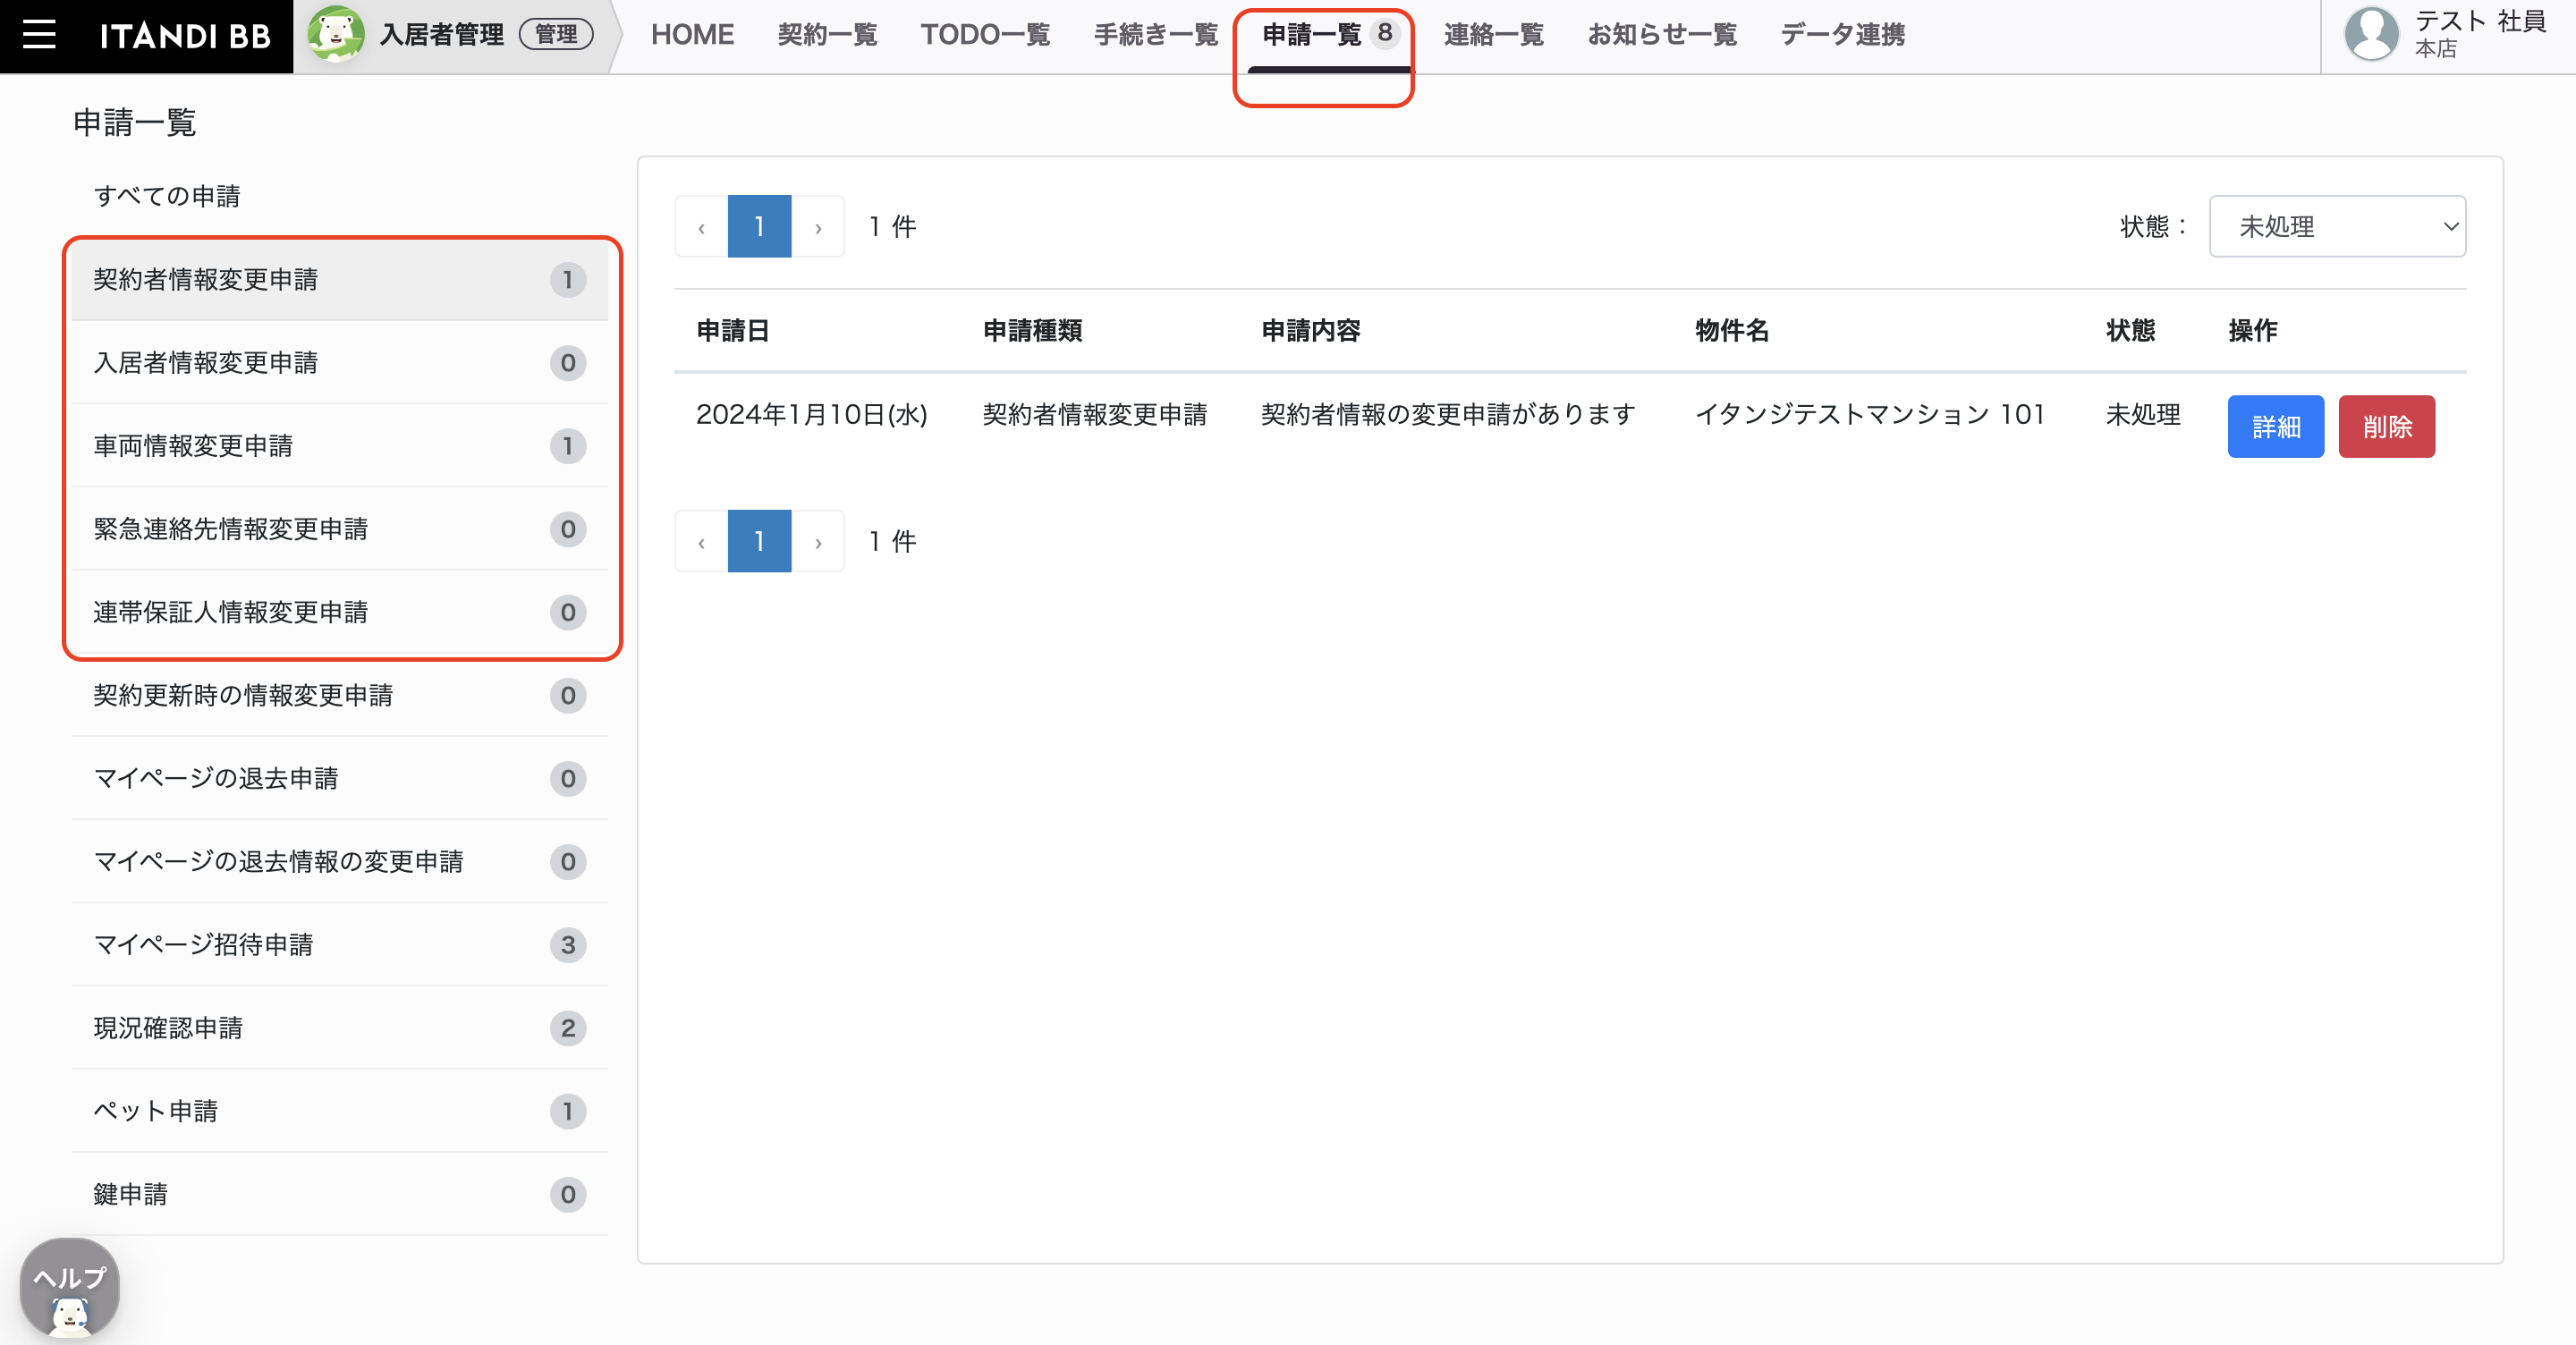Viewport: 2576px width, 1345px height.
Task: Switch to the TODO一覧 tab
Action: pos(985,34)
